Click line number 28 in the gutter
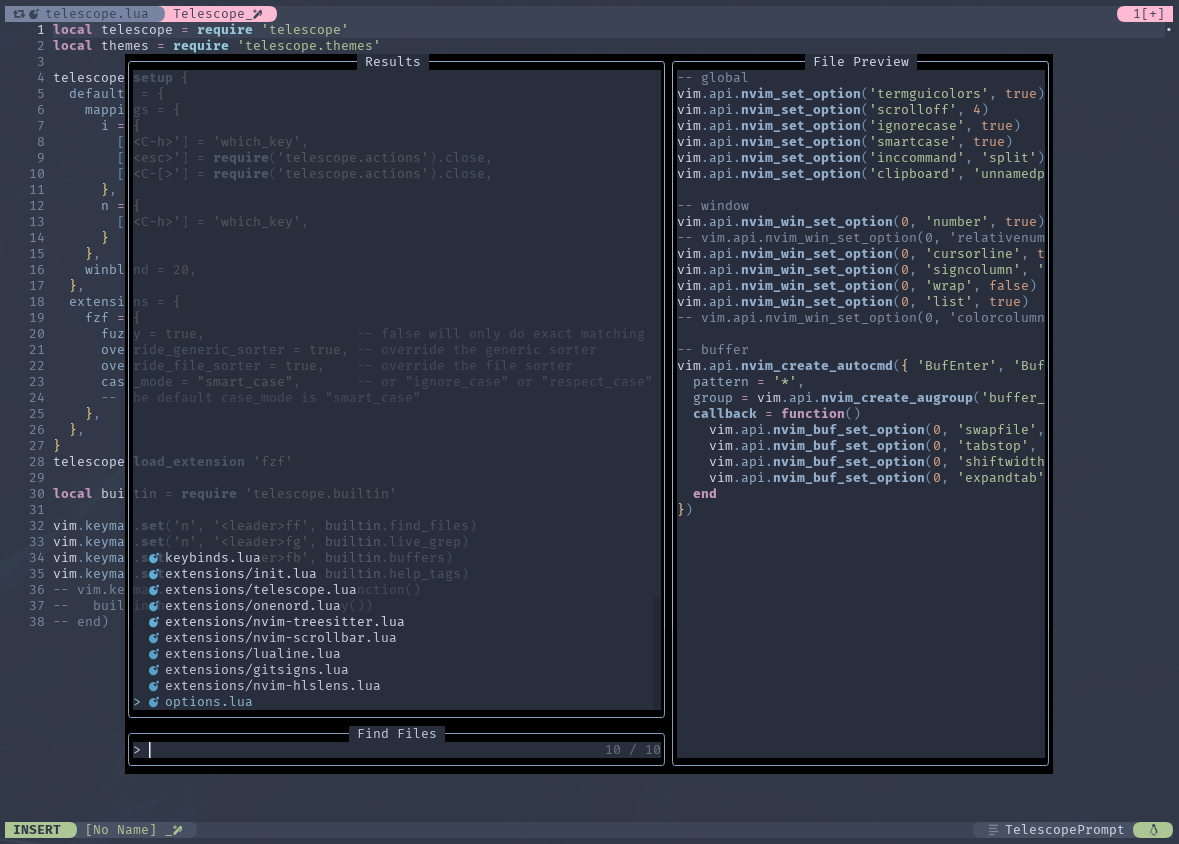Image resolution: width=1179 pixels, height=844 pixels. 36,461
